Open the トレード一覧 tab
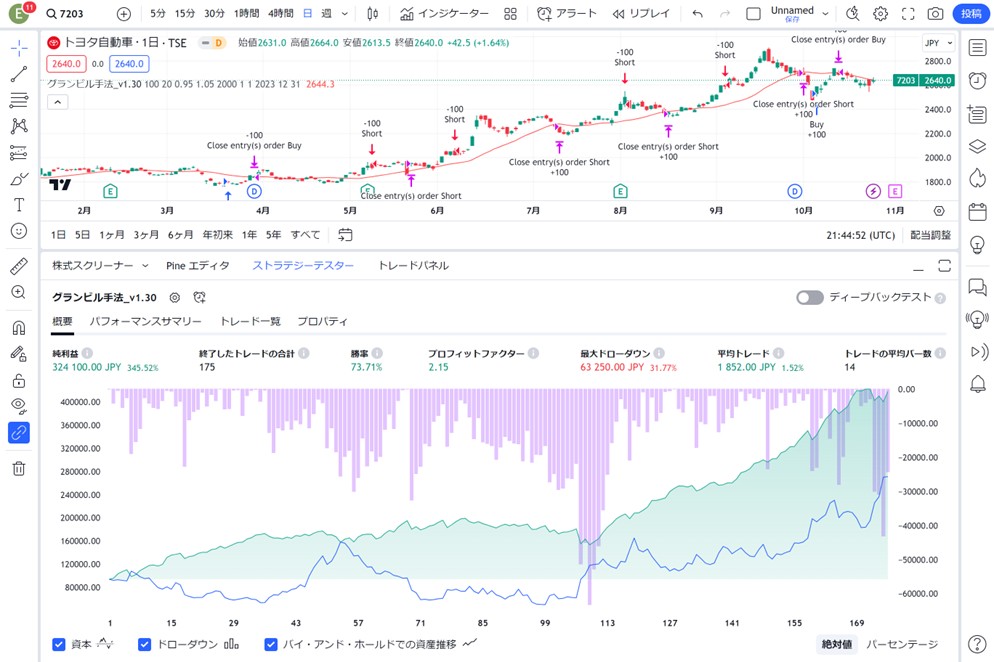Screen dimensions: 994x662 250,321
